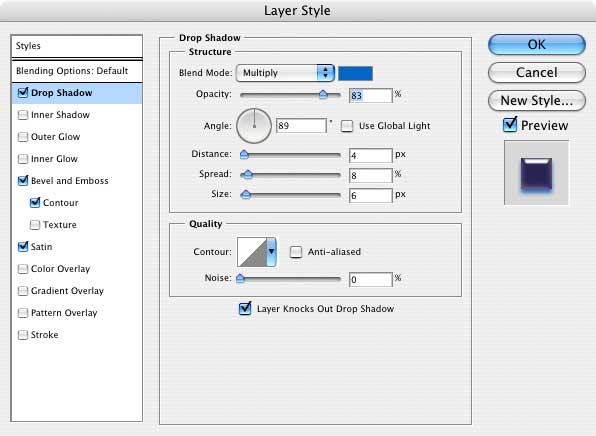This screenshot has width=596, height=436.
Task: Expand the Contour picker arrow
Action: (x=271, y=252)
